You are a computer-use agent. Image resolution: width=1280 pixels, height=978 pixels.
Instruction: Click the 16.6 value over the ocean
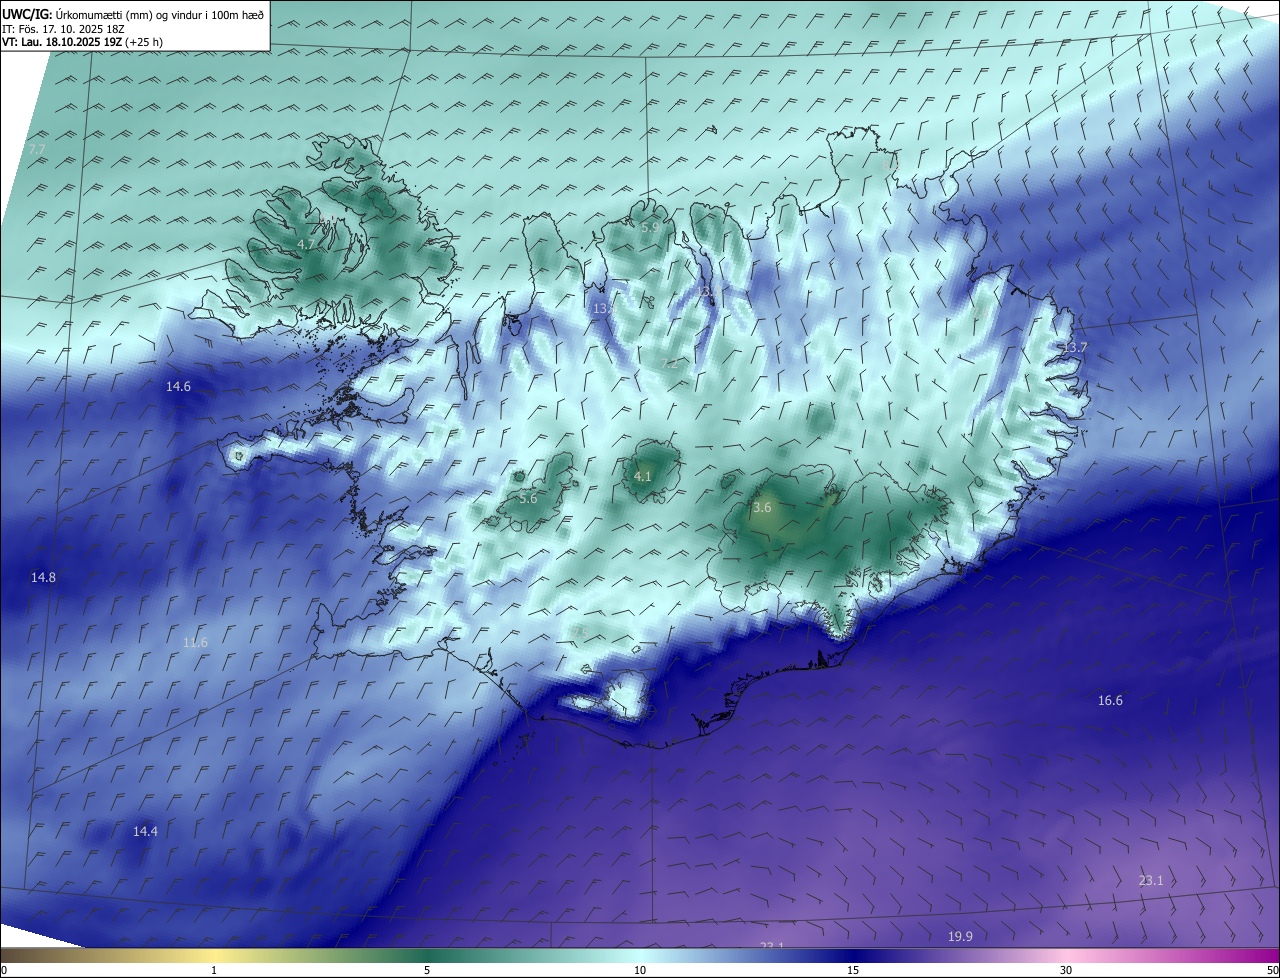[1110, 700]
